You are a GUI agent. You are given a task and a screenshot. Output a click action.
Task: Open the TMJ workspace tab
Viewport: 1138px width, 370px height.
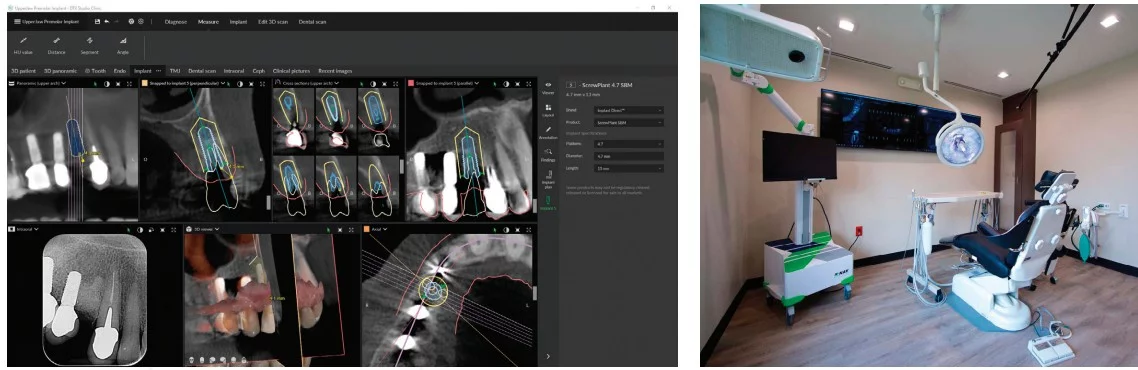[175, 71]
